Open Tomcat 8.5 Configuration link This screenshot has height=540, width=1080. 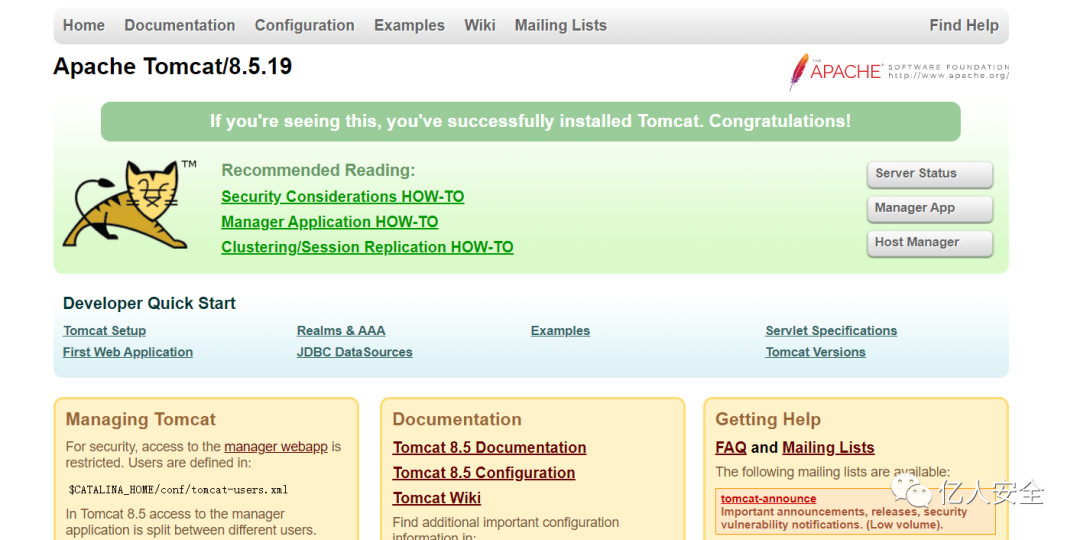click(x=484, y=473)
